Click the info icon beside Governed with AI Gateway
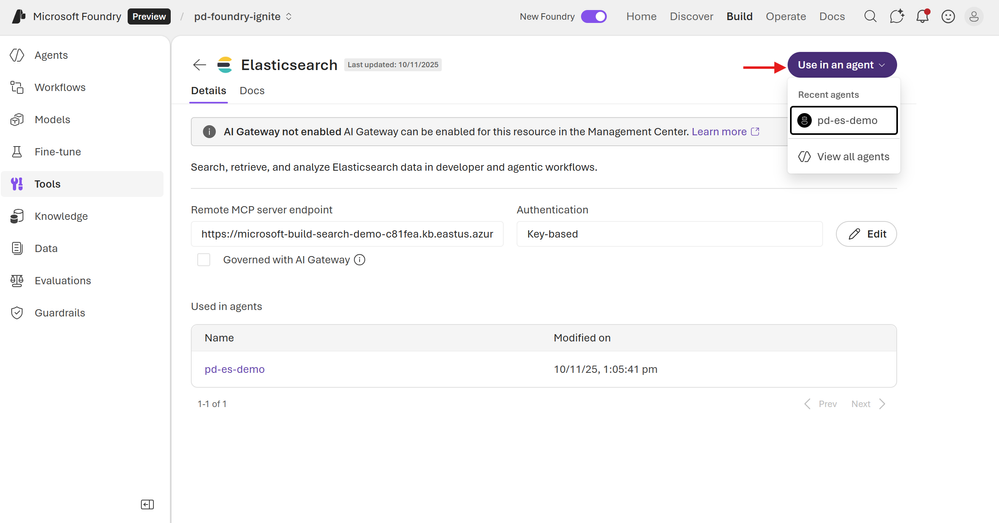This screenshot has width=999, height=523. [x=359, y=260]
